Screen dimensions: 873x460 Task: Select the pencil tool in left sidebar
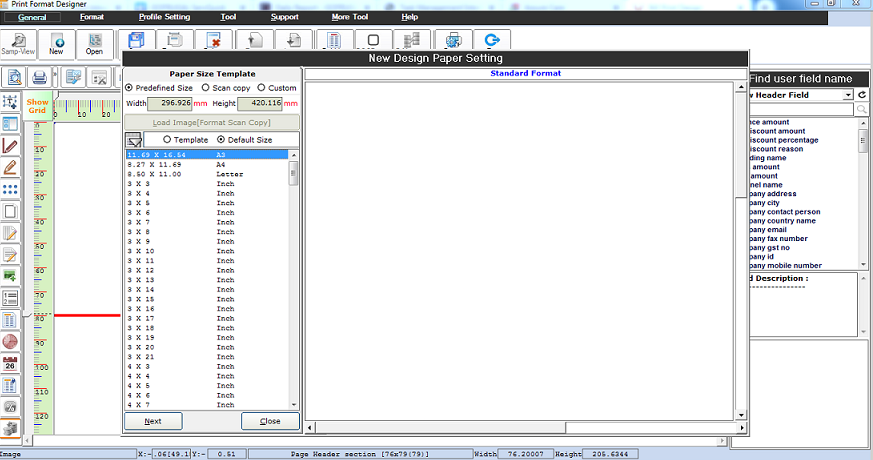point(10,168)
